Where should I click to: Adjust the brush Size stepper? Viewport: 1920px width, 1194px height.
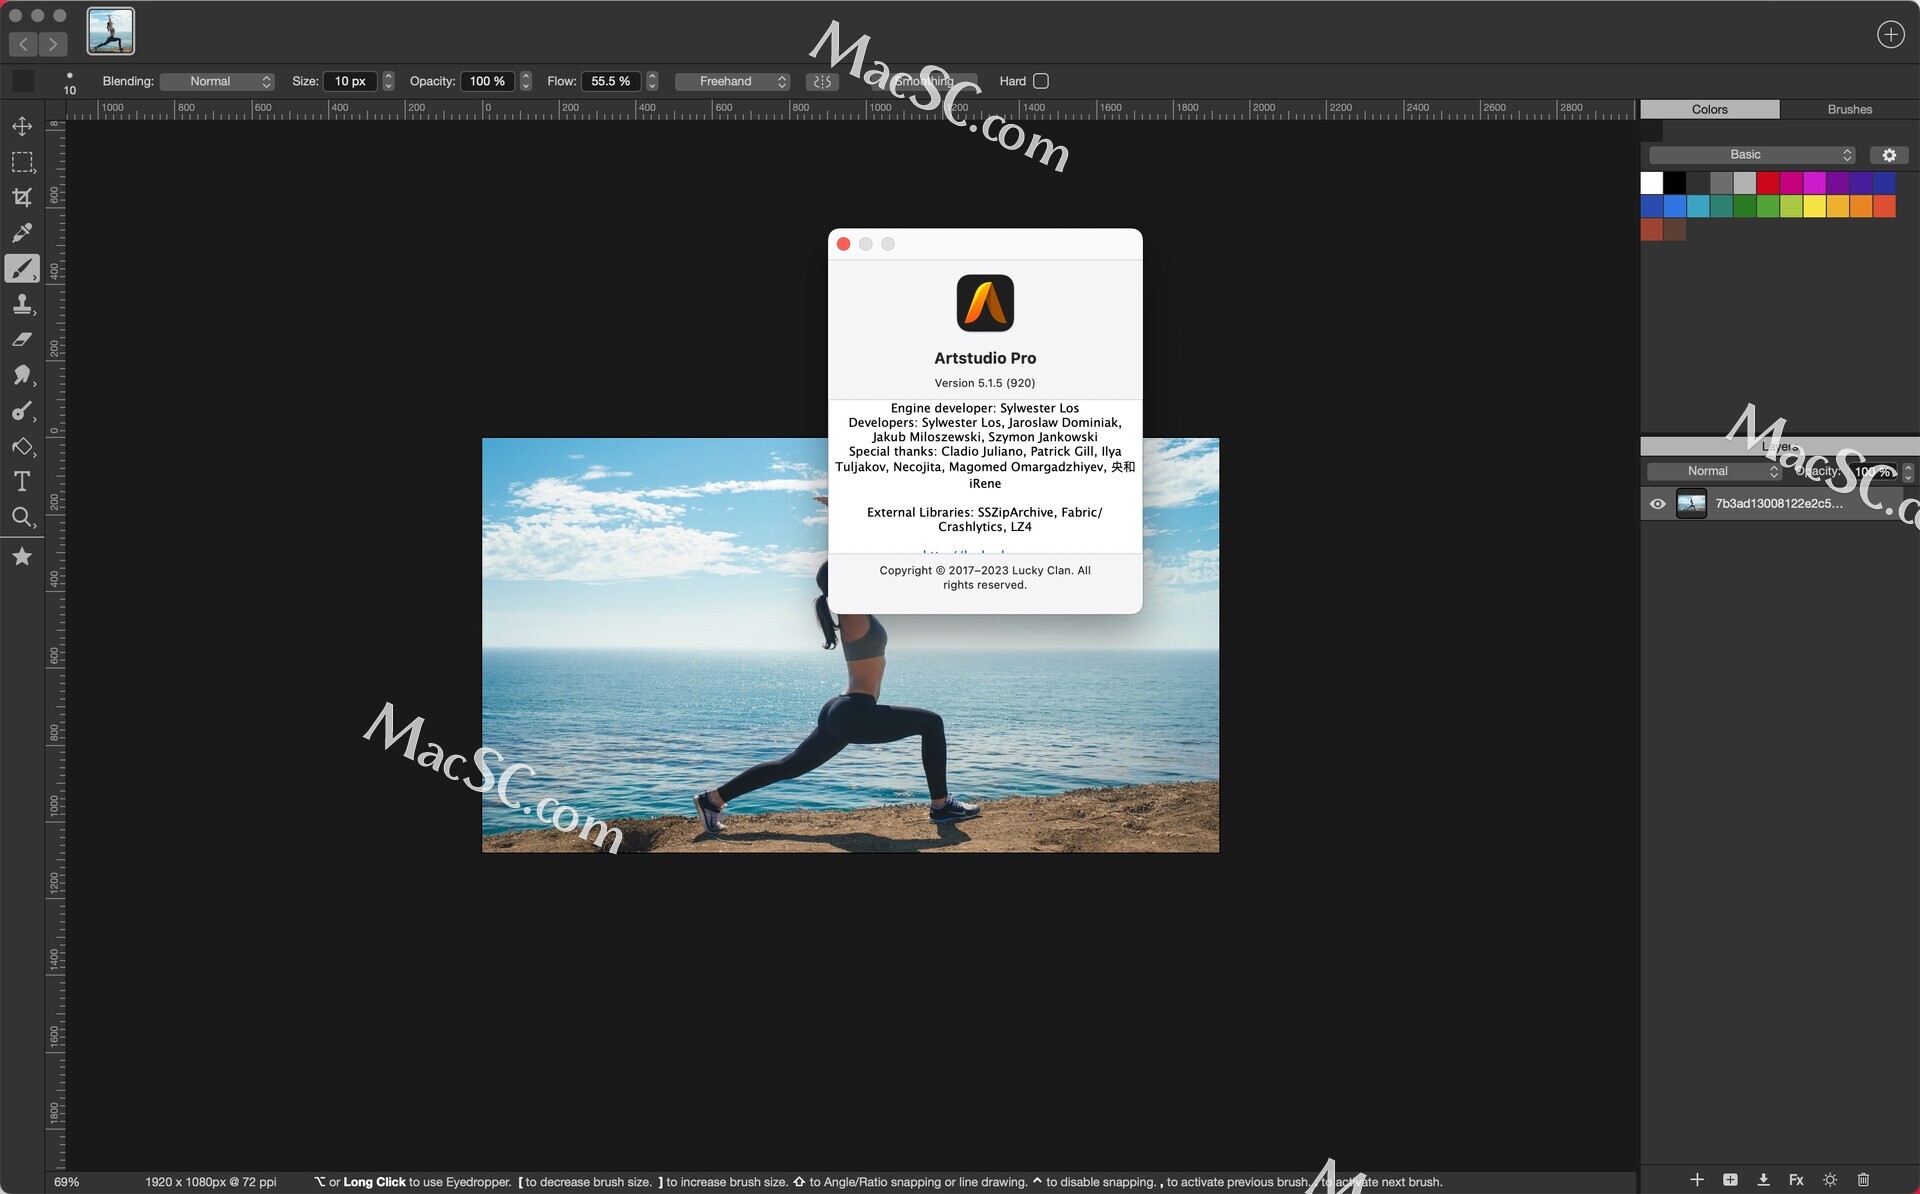388,82
